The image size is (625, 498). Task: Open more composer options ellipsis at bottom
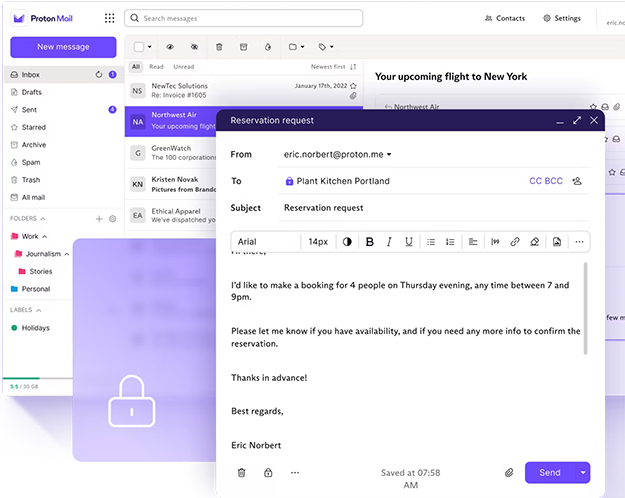click(x=295, y=473)
